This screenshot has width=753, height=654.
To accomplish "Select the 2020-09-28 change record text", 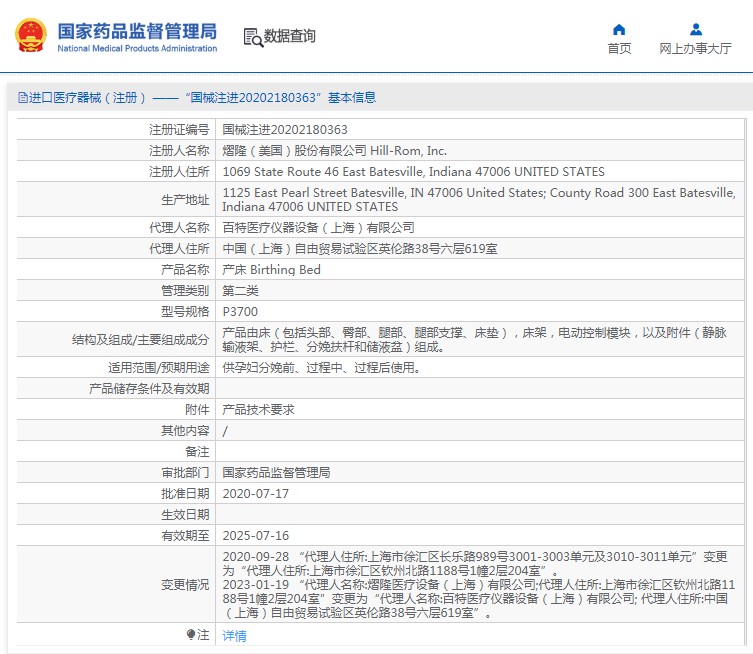I will 475,564.
